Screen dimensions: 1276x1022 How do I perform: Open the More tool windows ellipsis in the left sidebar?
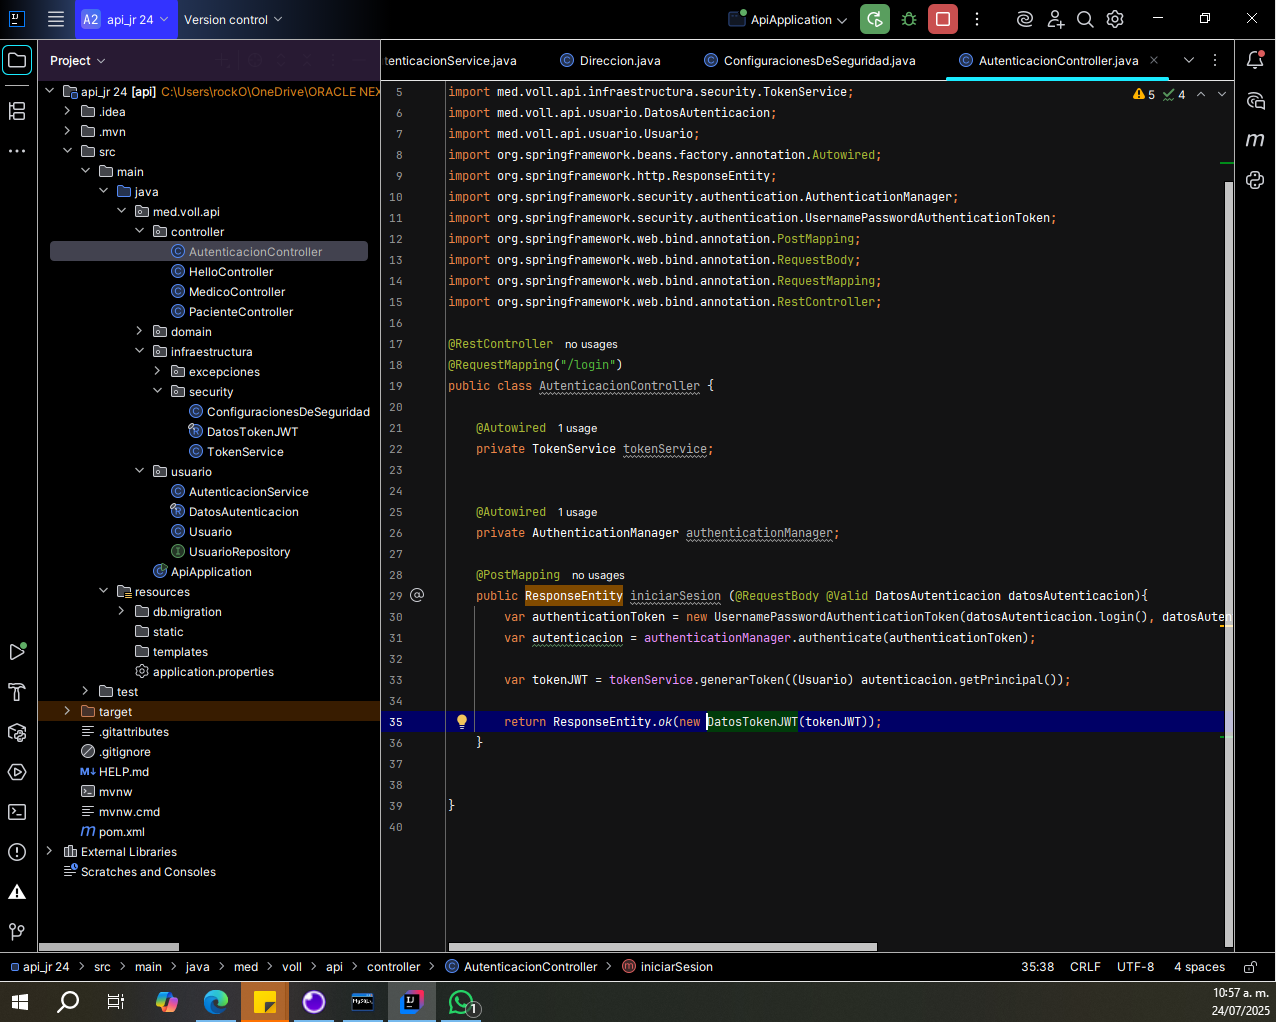tap(17, 151)
